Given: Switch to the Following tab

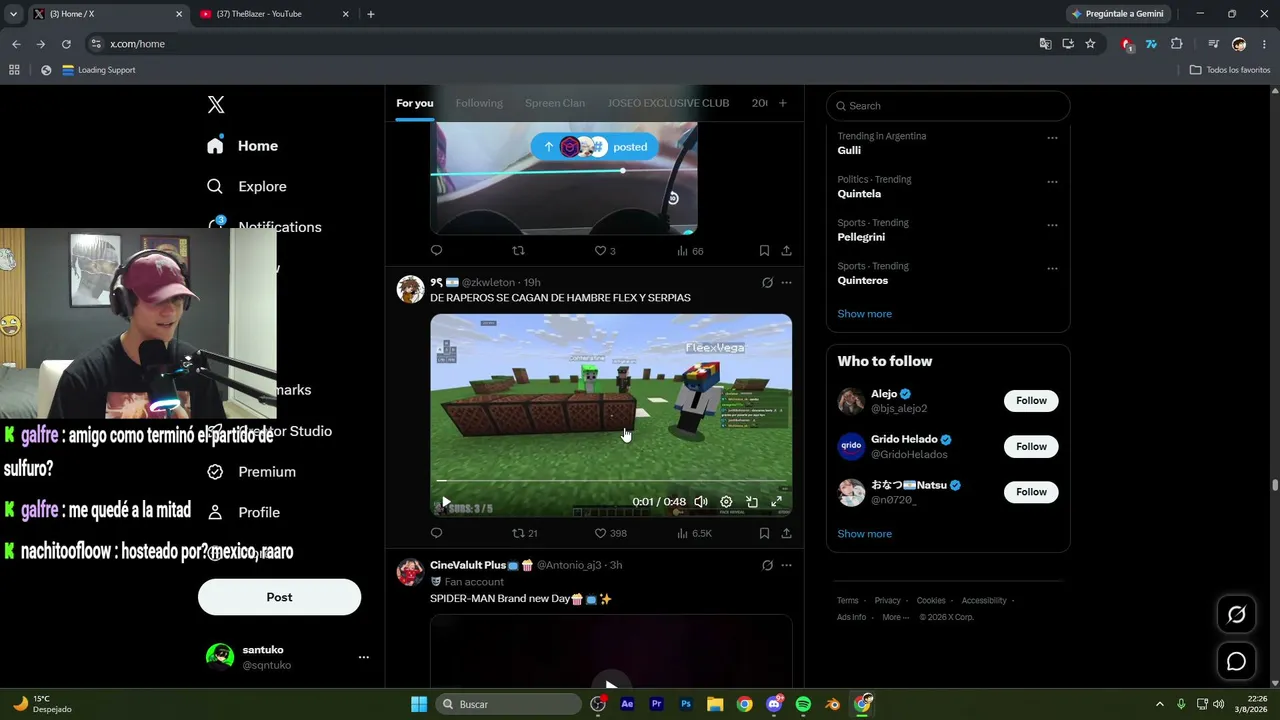Looking at the screenshot, I should [479, 103].
